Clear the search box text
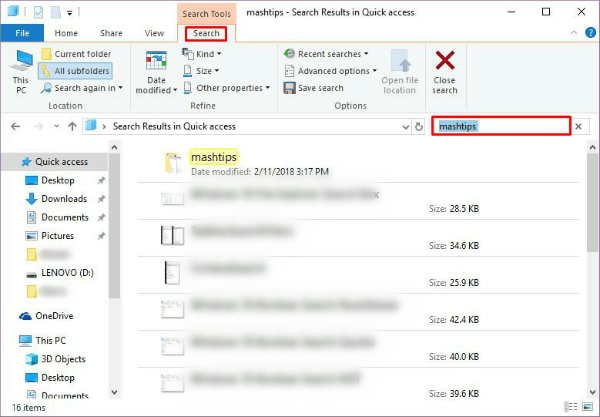 pyautogui.click(x=579, y=126)
